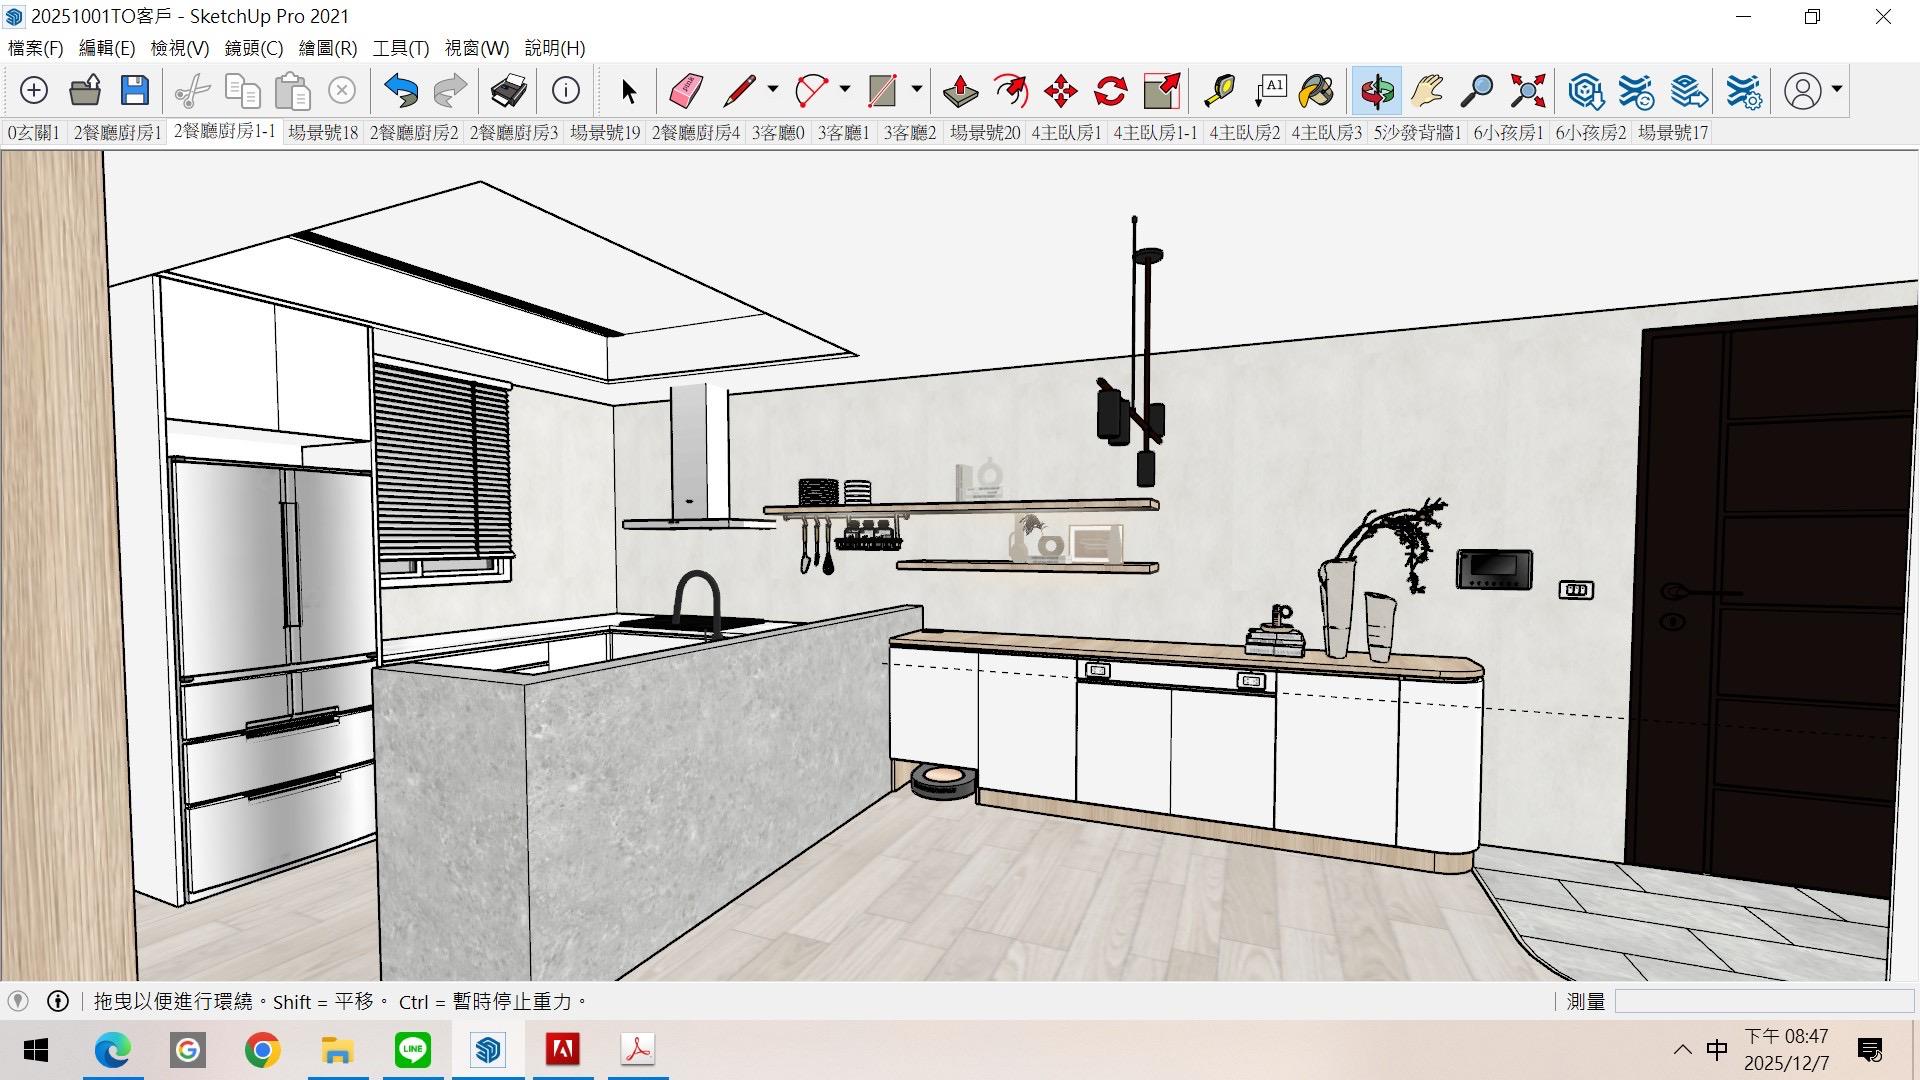The image size is (1920, 1080).
Task: Select the Paint Bucket tool
Action: pyautogui.click(x=1316, y=91)
